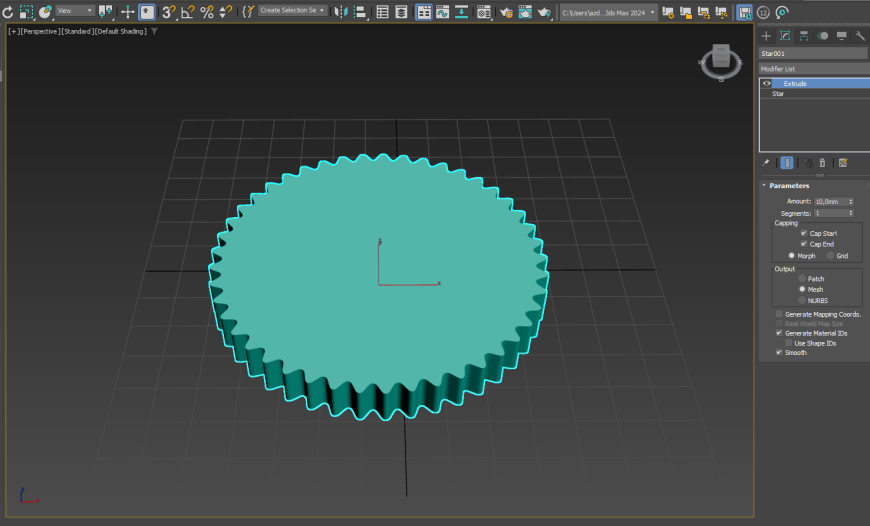Open the Schematic View

pos(461,12)
